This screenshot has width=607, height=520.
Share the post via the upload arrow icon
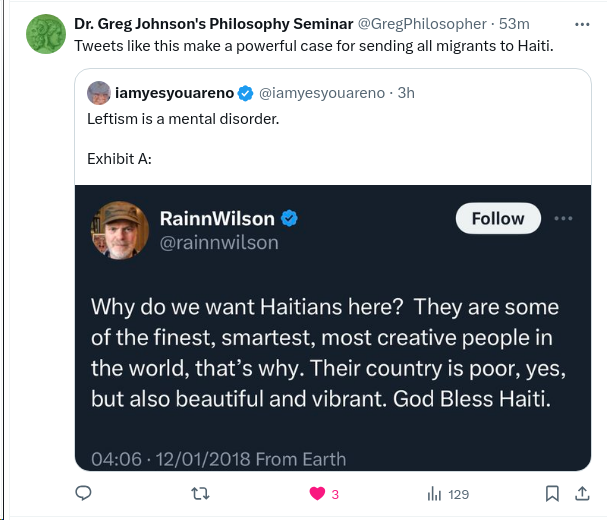point(582,493)
